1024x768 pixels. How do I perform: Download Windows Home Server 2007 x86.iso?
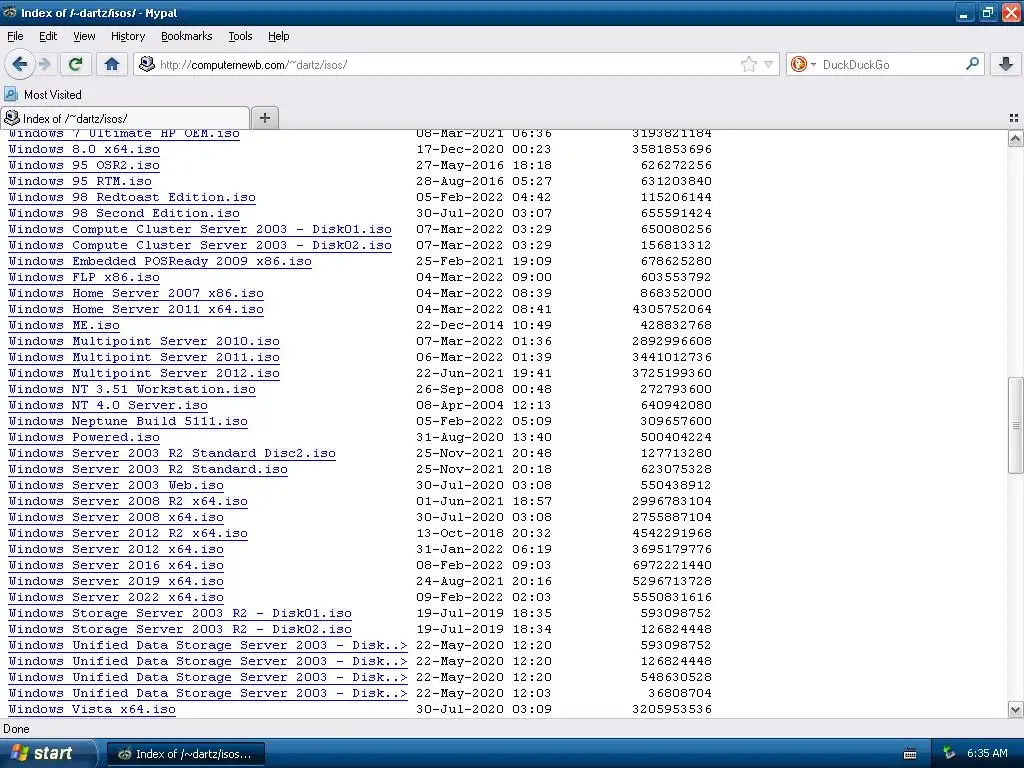coord(136,293)
